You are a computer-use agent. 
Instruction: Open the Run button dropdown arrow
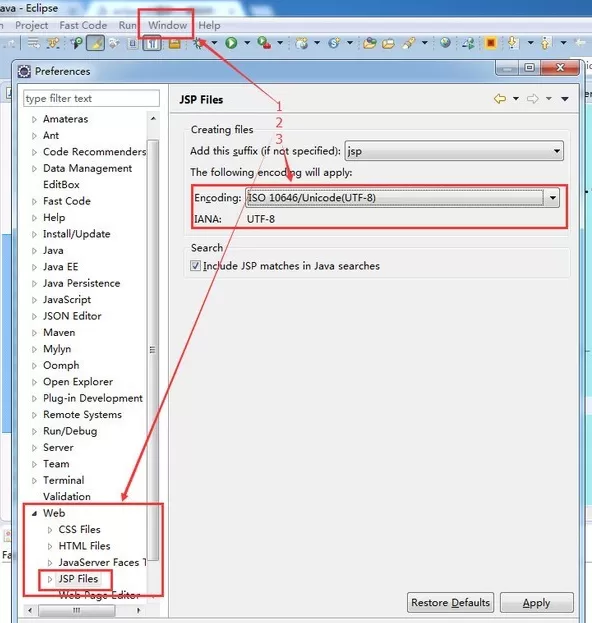click(x=247, y=43)
